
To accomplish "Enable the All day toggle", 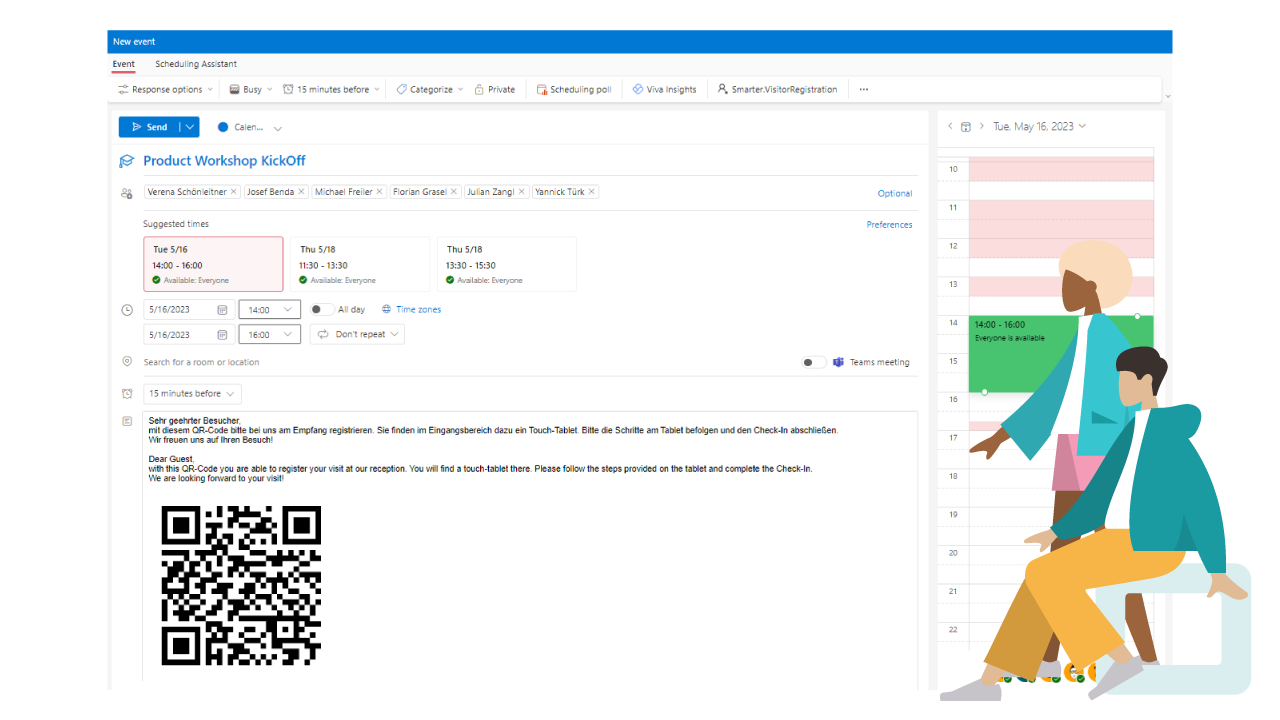I will [x=320, y=309].
